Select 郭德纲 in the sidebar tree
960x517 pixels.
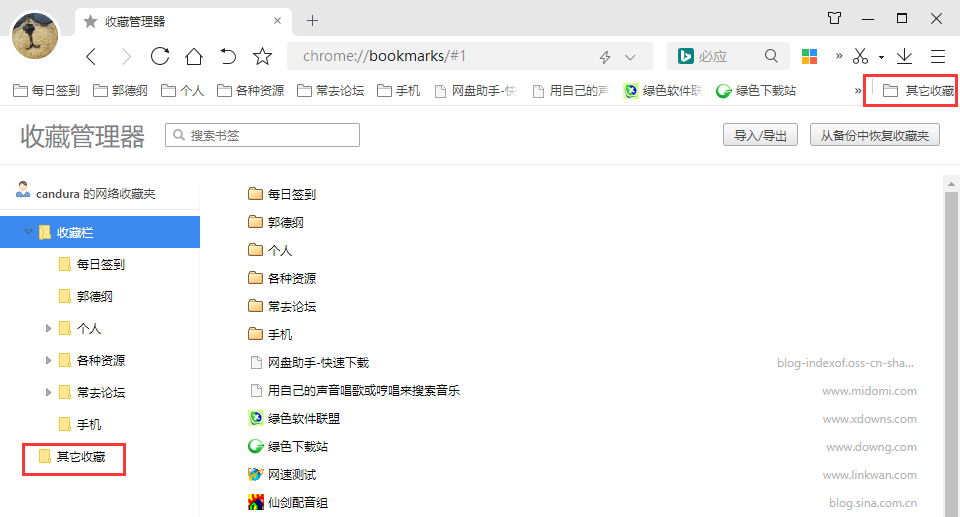point(86,296)
